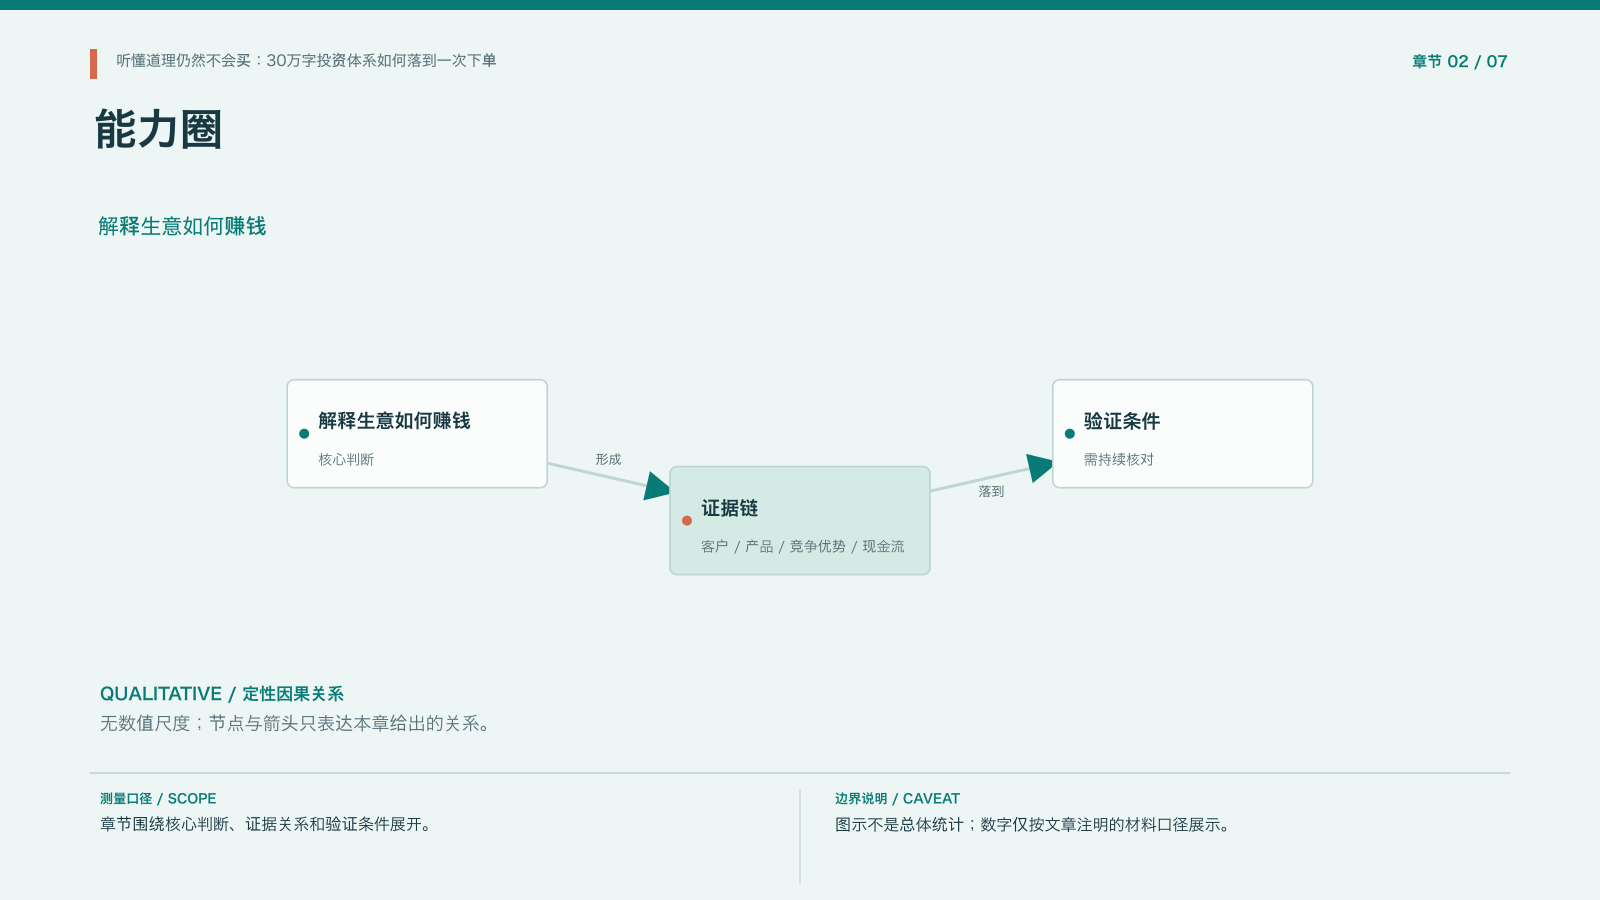
Task: Select the label 测量口径 / SCOPE
Action: (x=158, y=799)
